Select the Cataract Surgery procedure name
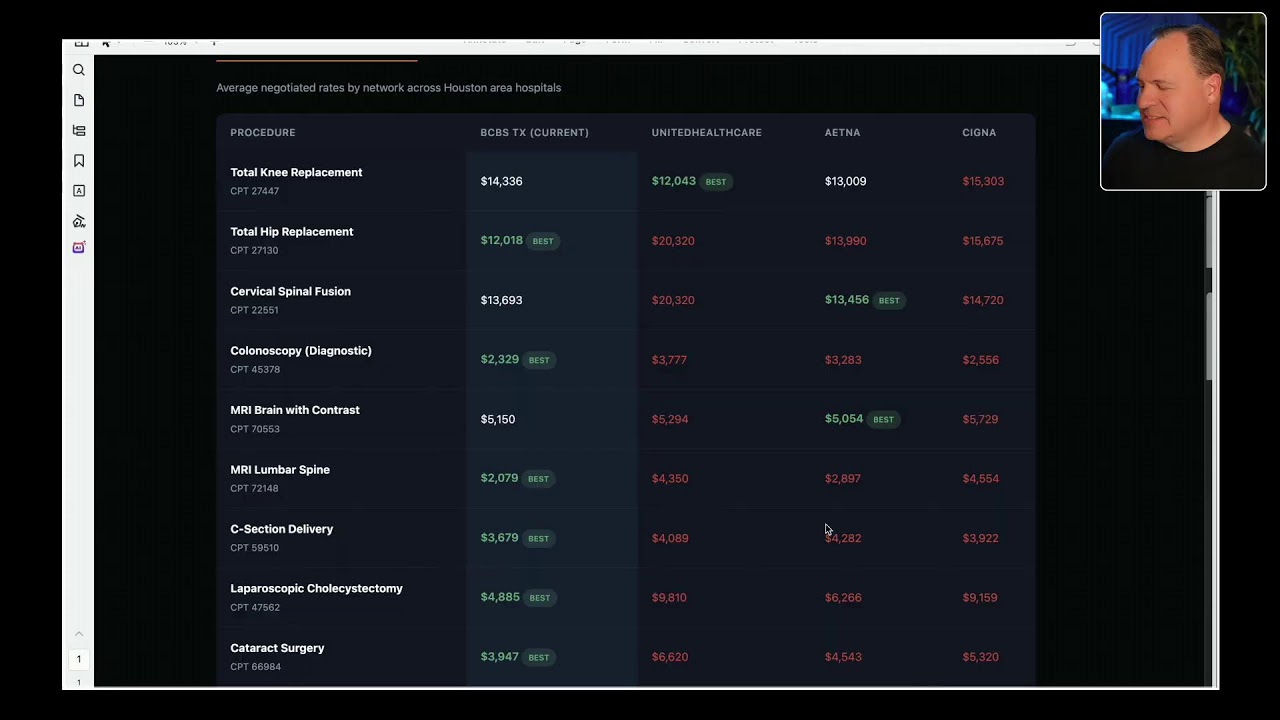This screenshot has height=720, width=1280. 277,648
